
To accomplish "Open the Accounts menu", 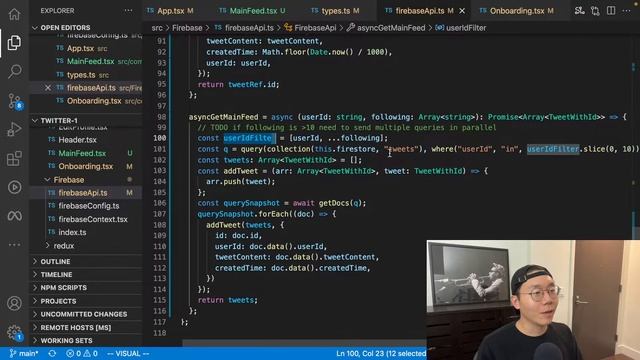I will 14,303.
